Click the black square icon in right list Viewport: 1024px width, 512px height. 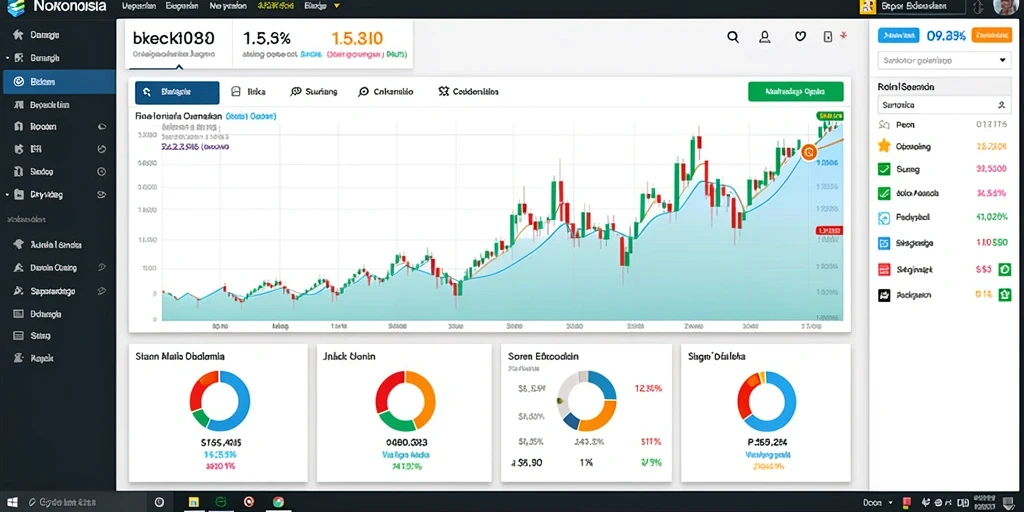[884, 295]
